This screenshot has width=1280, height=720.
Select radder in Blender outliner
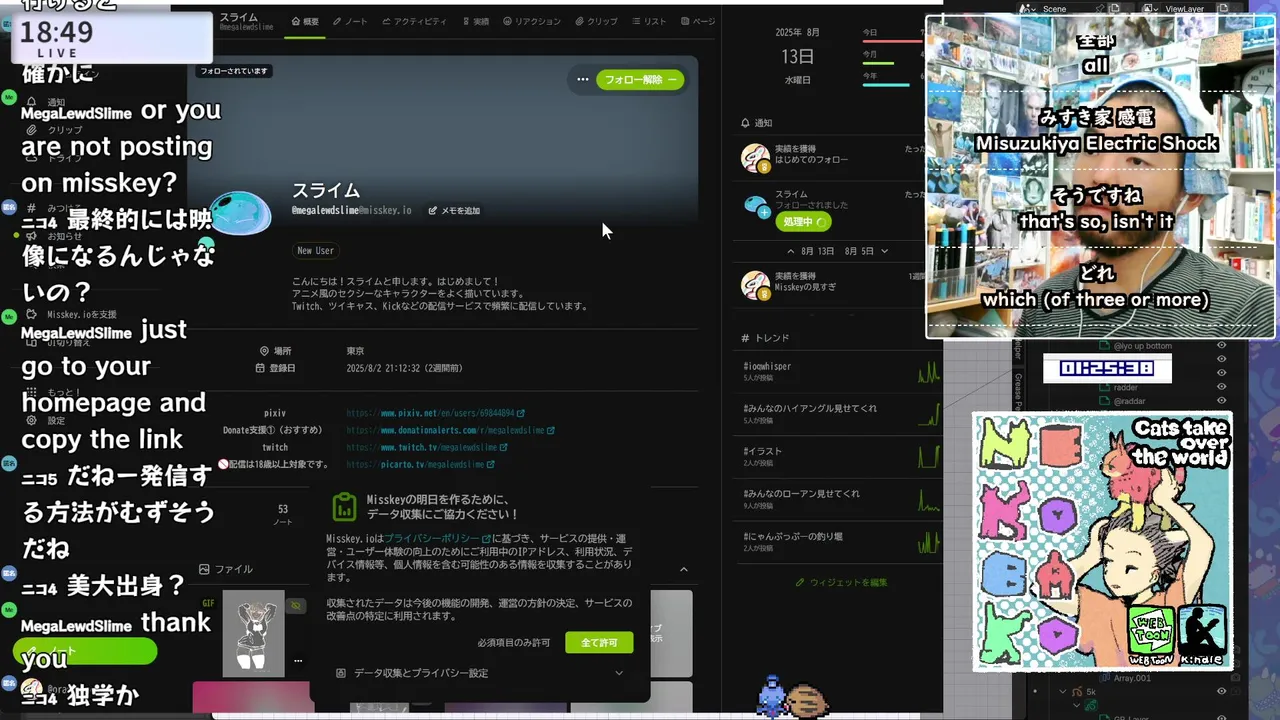click(x=1125, y=387)
